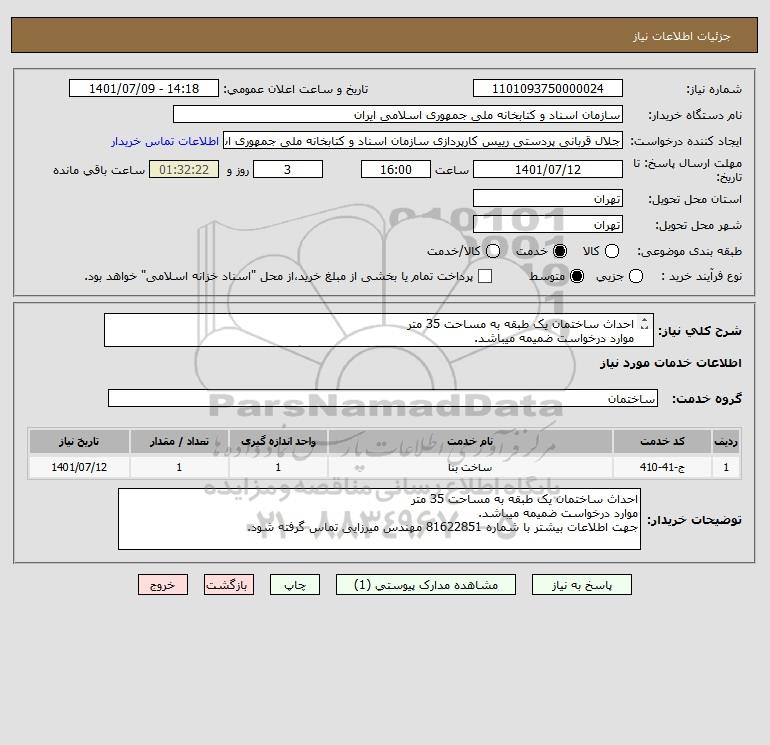Click the پاسخ به نیاز button

(x=581, y=585)
